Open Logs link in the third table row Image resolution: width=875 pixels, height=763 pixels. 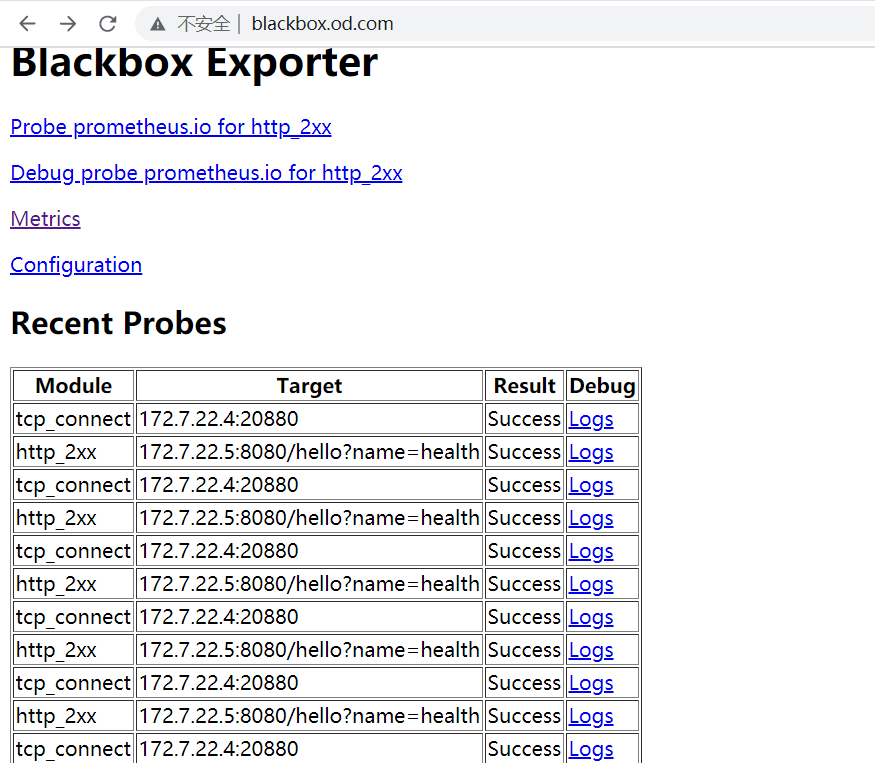tap(591, 486)
